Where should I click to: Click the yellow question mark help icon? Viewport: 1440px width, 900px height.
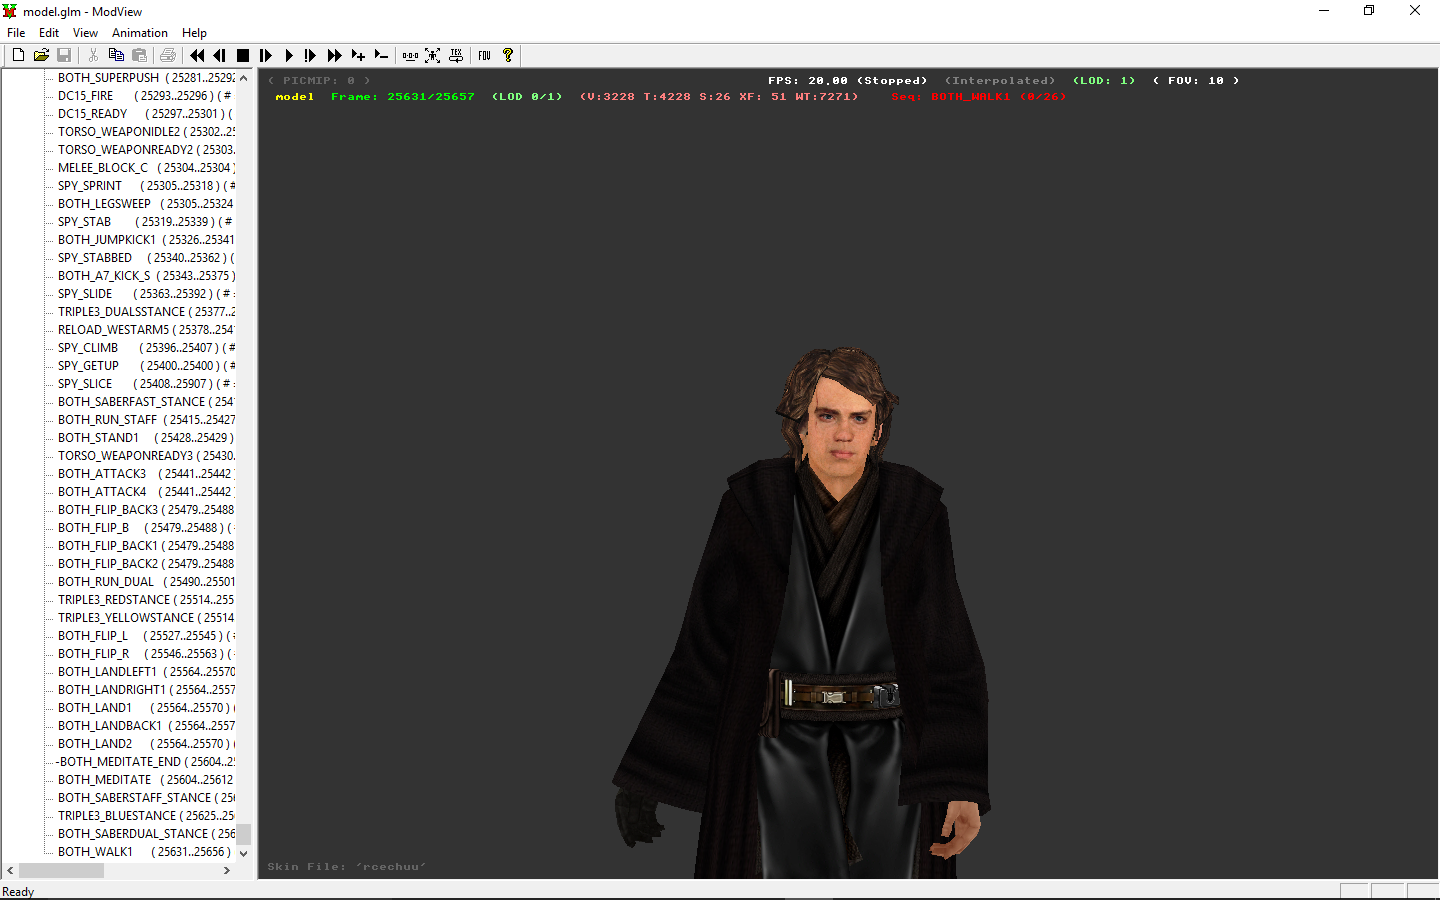click(x=508, y=55)
